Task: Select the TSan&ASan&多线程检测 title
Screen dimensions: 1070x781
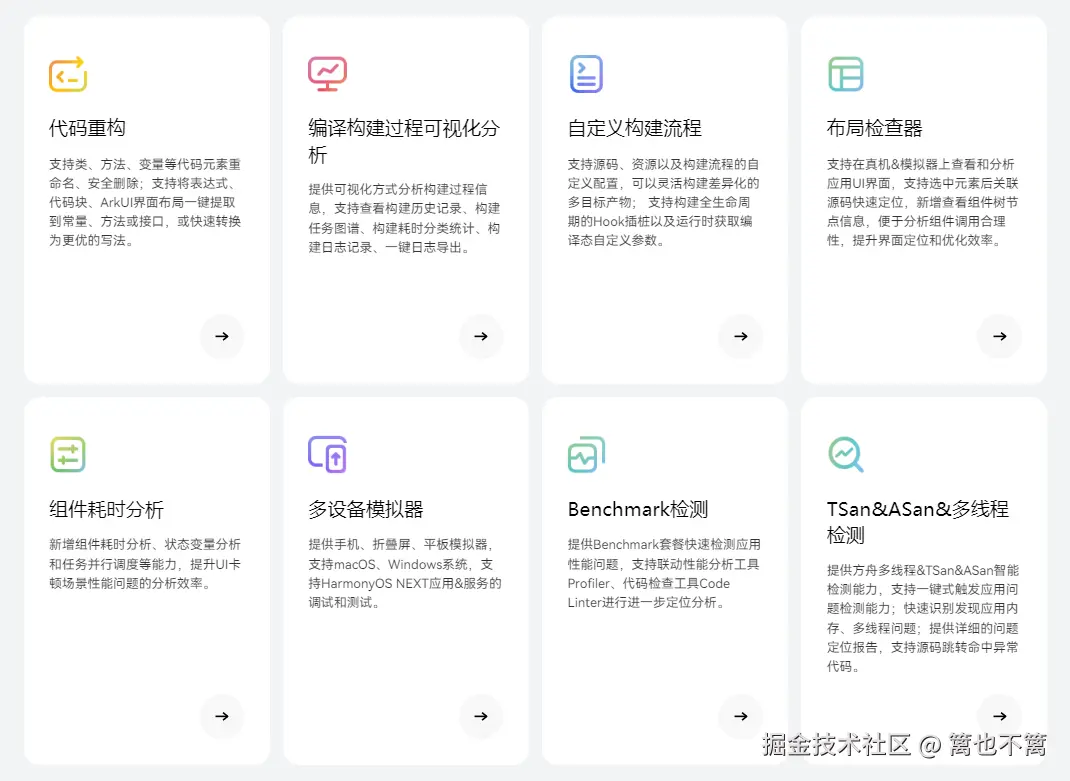Action: pyautogui.click(x=918, y=522)
